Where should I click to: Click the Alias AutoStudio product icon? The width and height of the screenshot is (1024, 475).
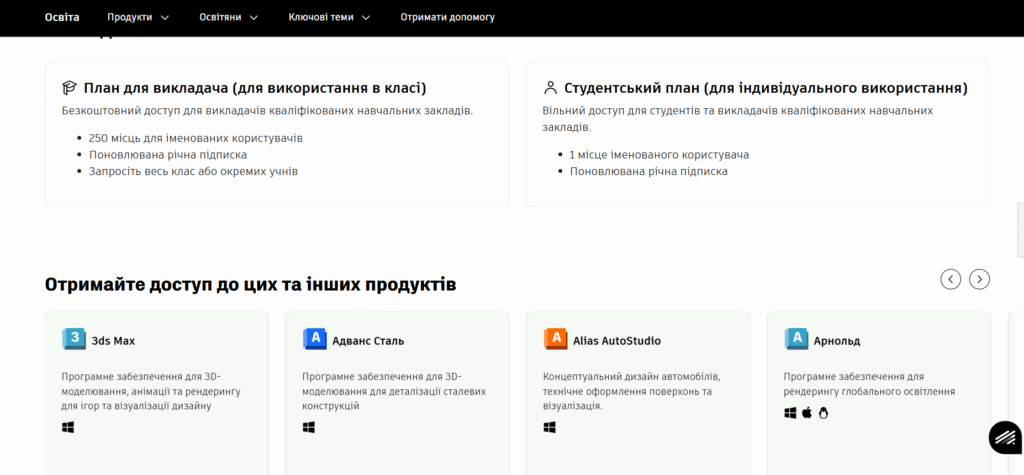coord(556,340)
